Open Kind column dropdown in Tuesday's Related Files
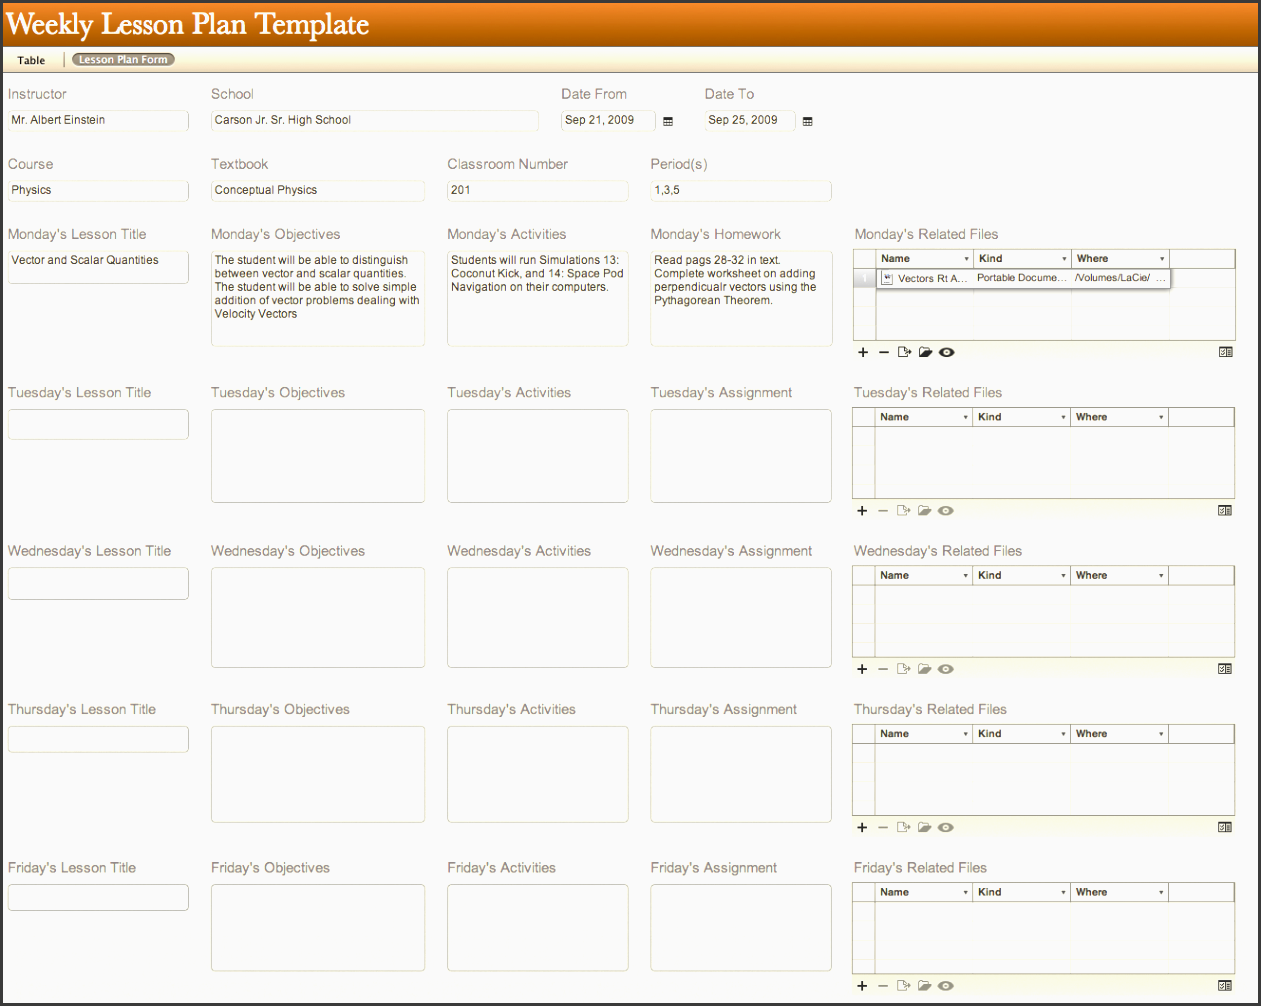The image size is (1261, 1006). click(x=1063, y=417)
